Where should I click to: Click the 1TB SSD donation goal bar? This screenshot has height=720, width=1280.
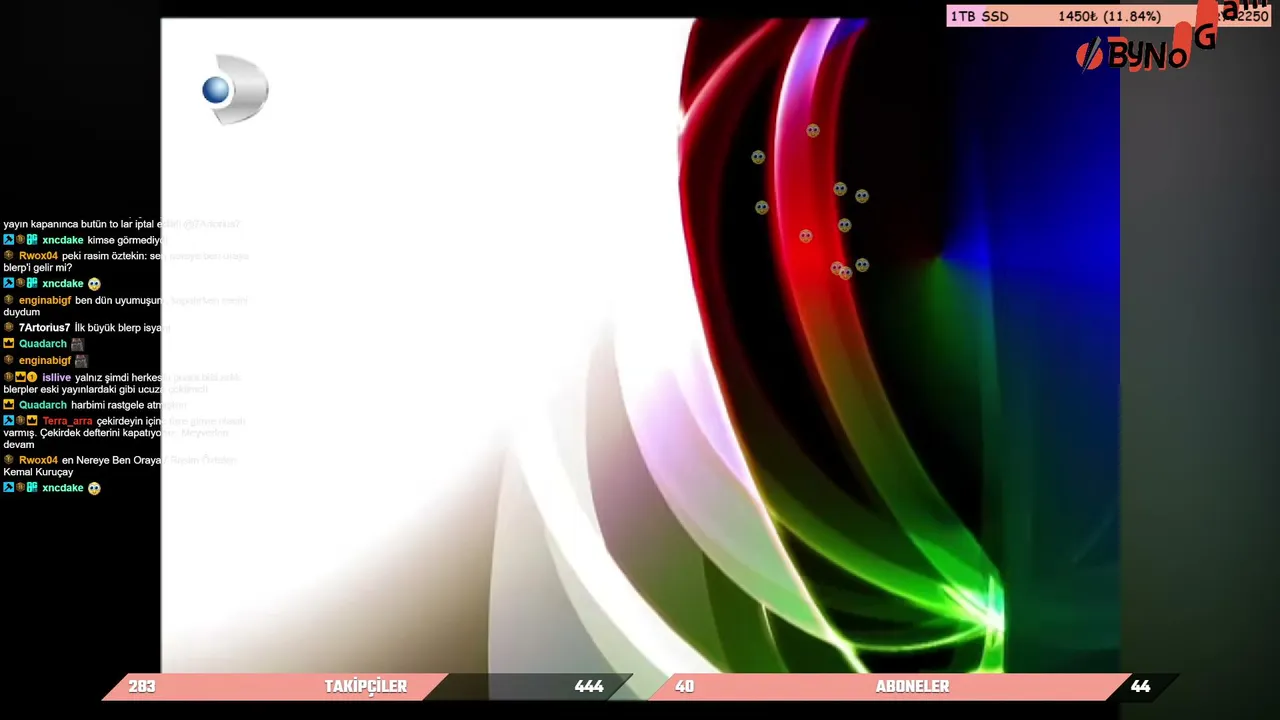[1108, 16]
